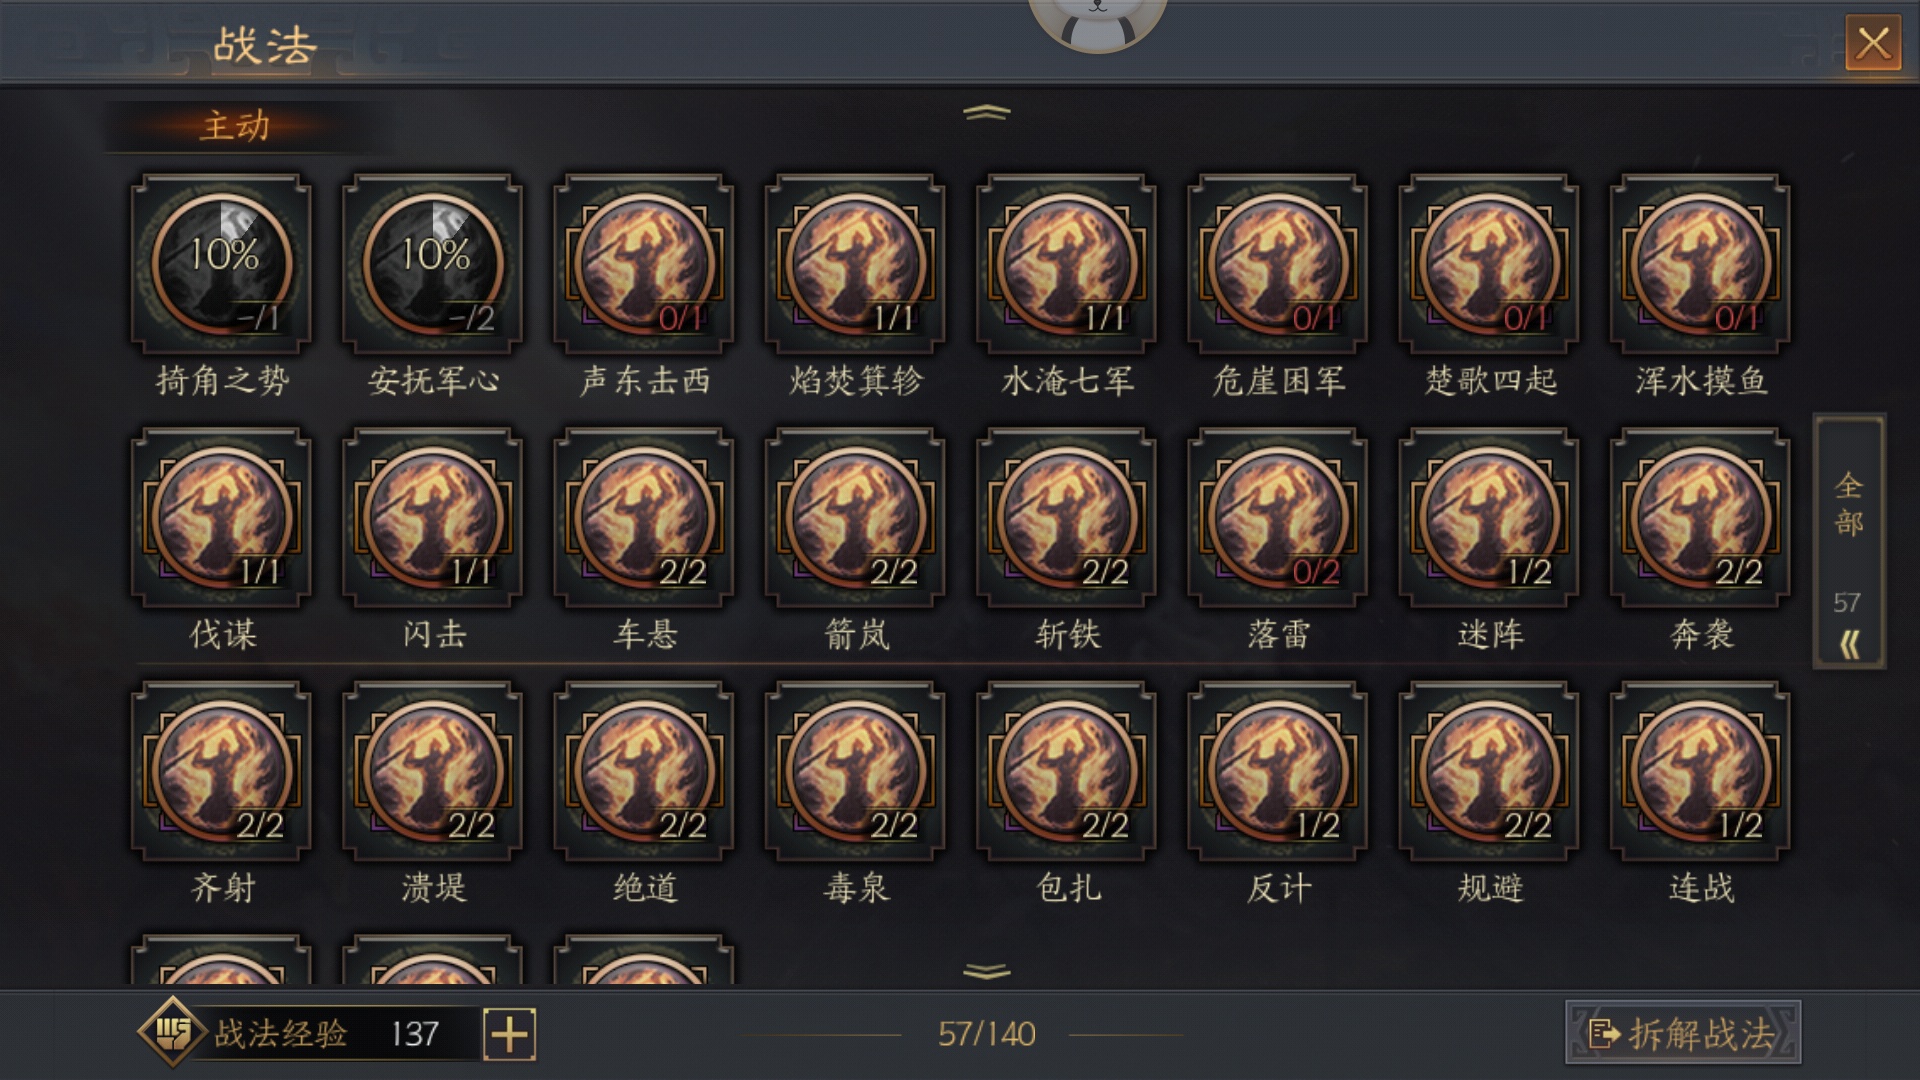The image size is (1920, 1080).
Task: Select the 奔袭 tactic icon
Action: click(1700, 517)
